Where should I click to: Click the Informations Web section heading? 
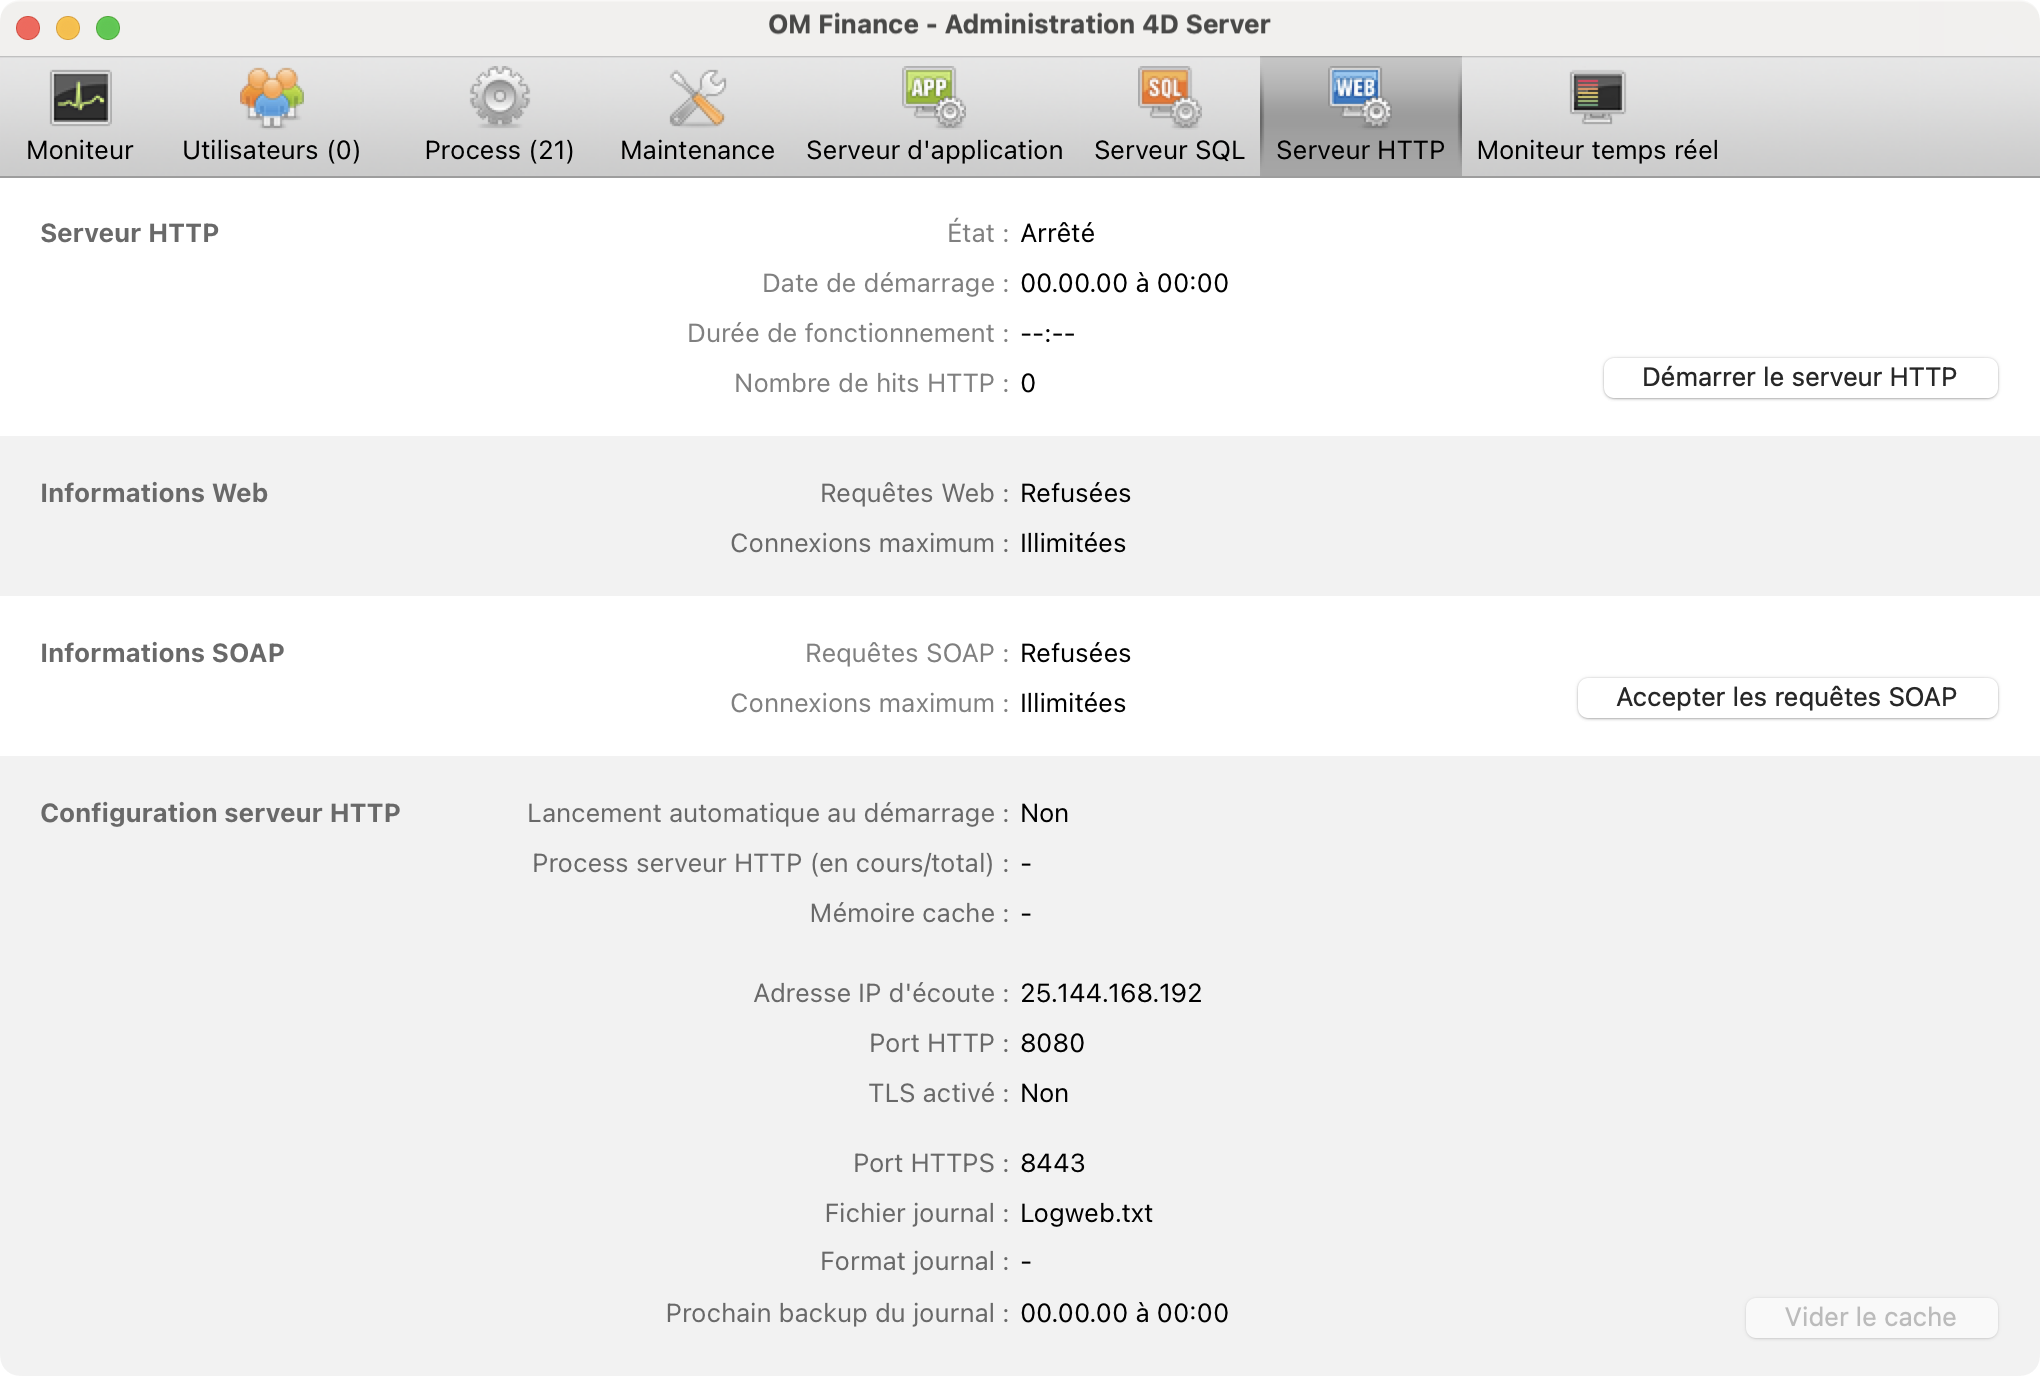pyautogui.click(x=154, y=493)
